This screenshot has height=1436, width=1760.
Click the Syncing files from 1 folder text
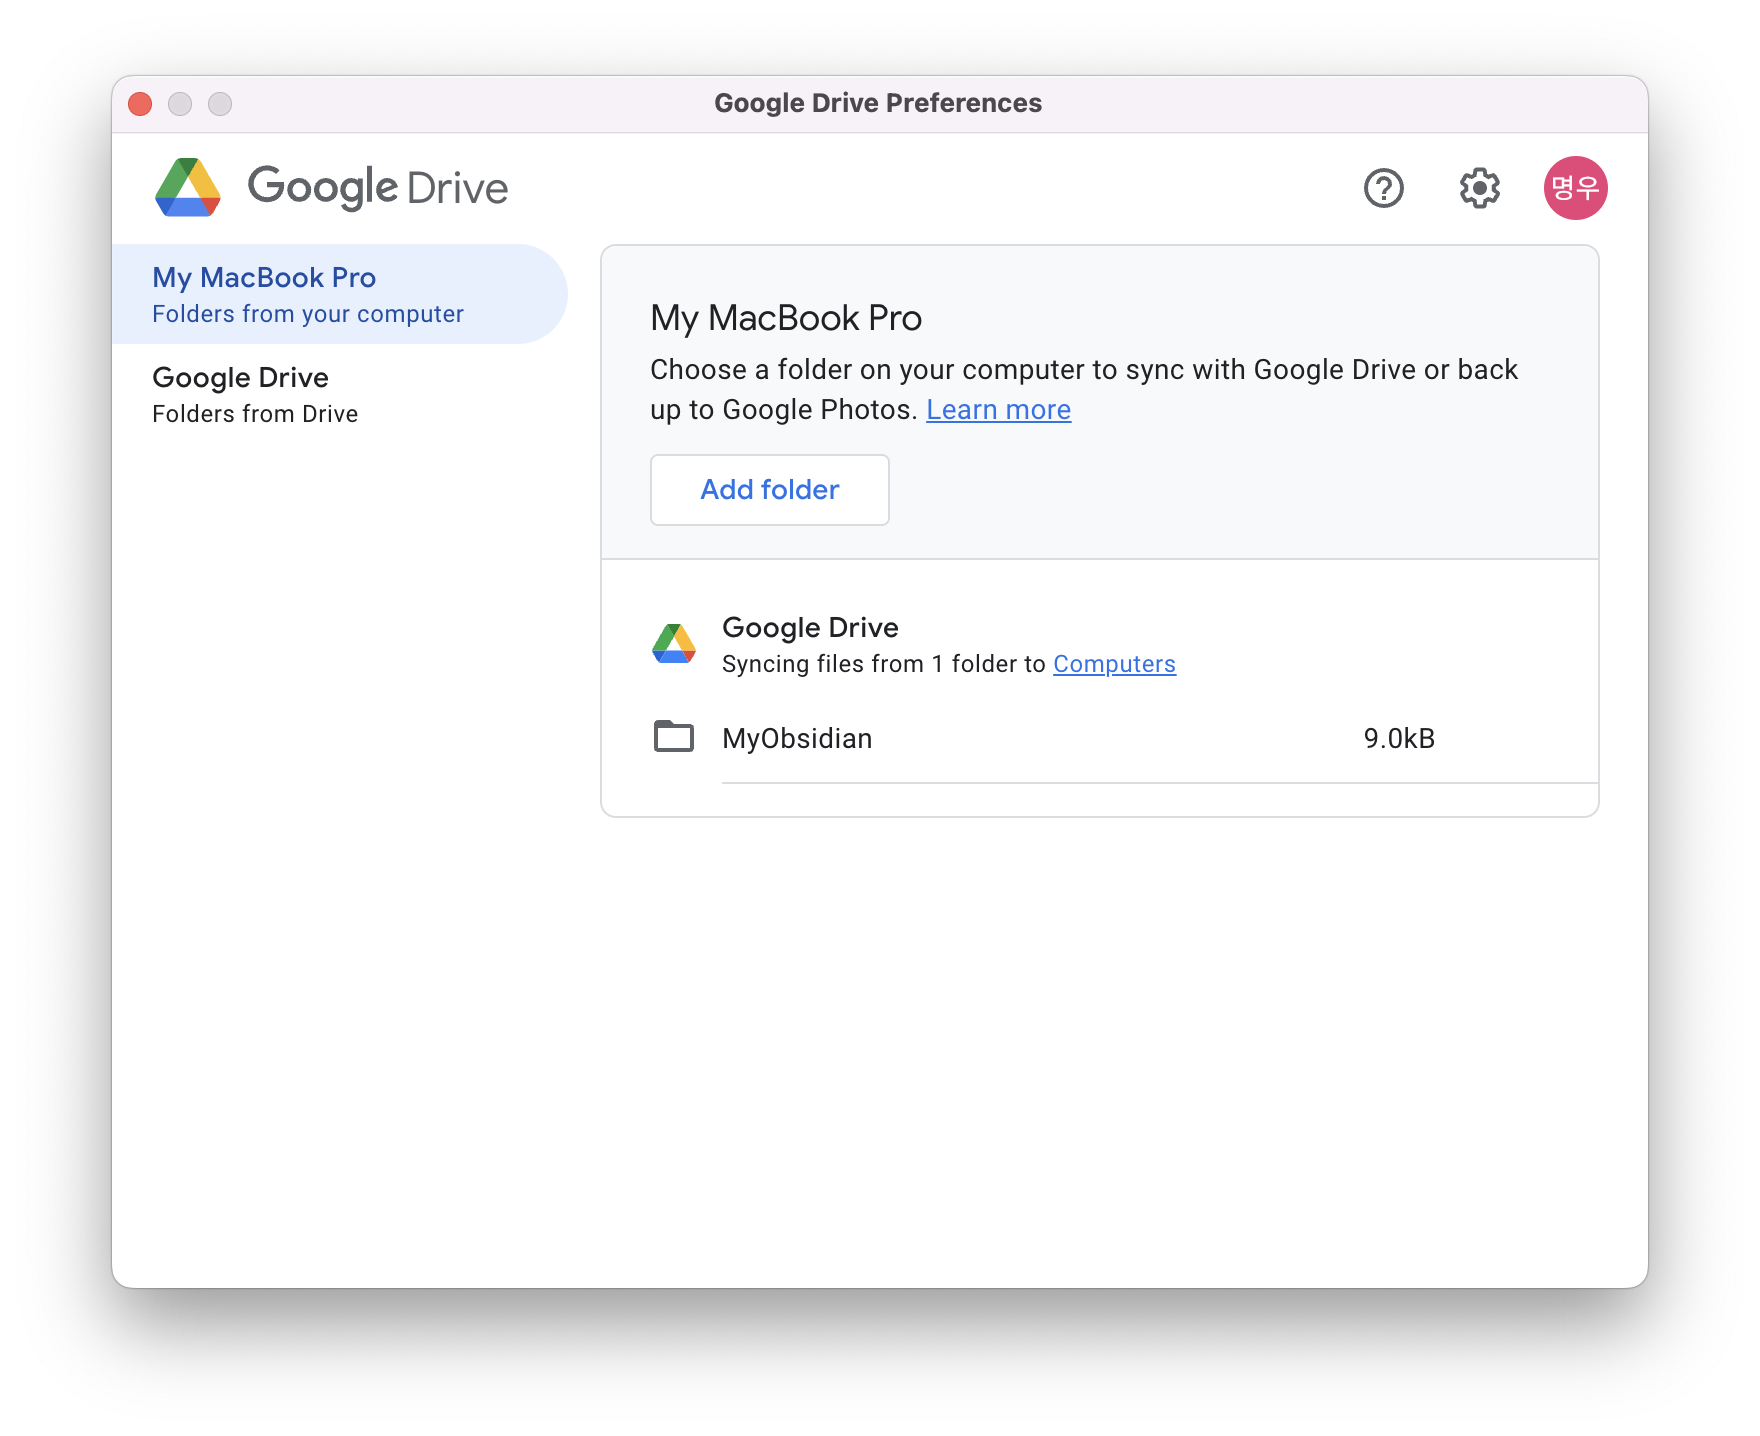(883, 664)
